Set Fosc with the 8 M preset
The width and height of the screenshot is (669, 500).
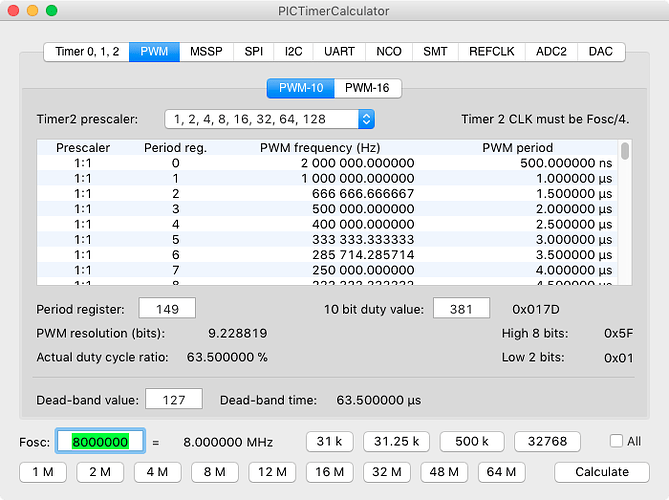(x=215, y=471)
